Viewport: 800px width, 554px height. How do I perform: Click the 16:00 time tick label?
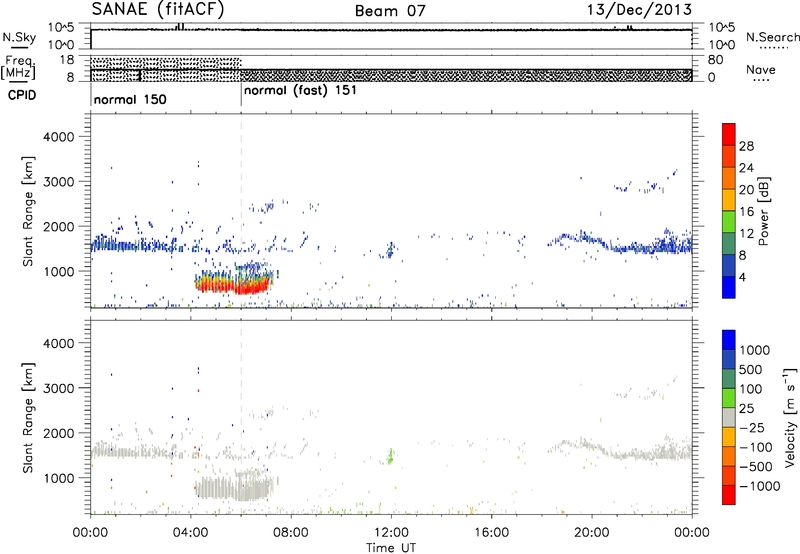(x=491, y=533)
